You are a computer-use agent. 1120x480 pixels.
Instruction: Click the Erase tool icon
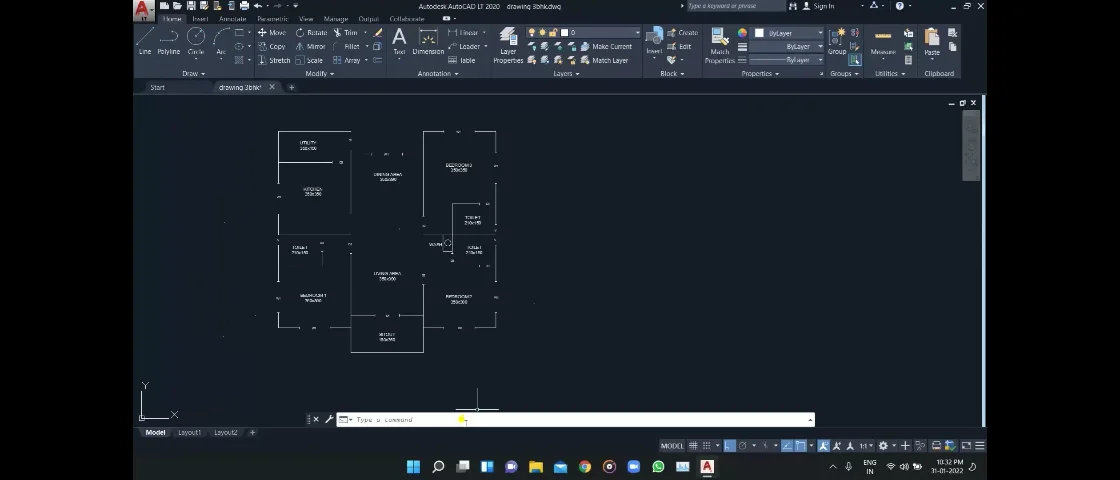coord(378,33)
